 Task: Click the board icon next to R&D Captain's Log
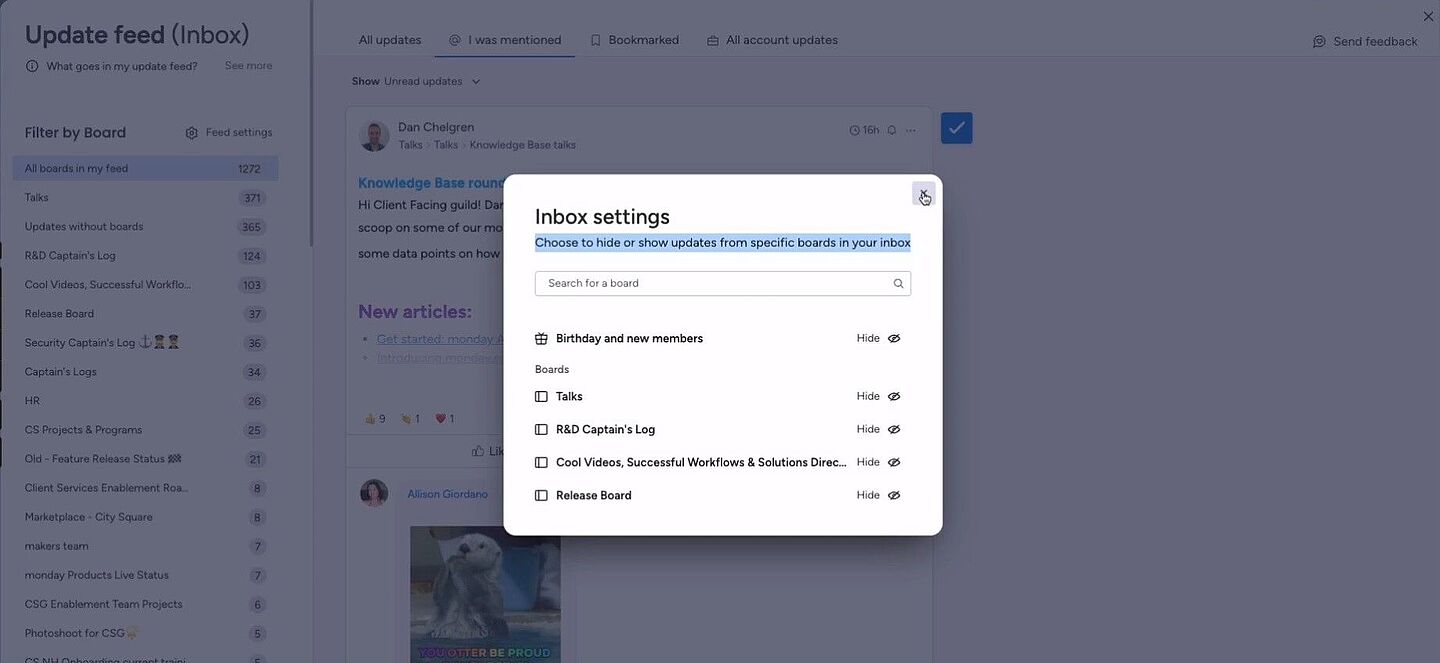pos(541,429)
